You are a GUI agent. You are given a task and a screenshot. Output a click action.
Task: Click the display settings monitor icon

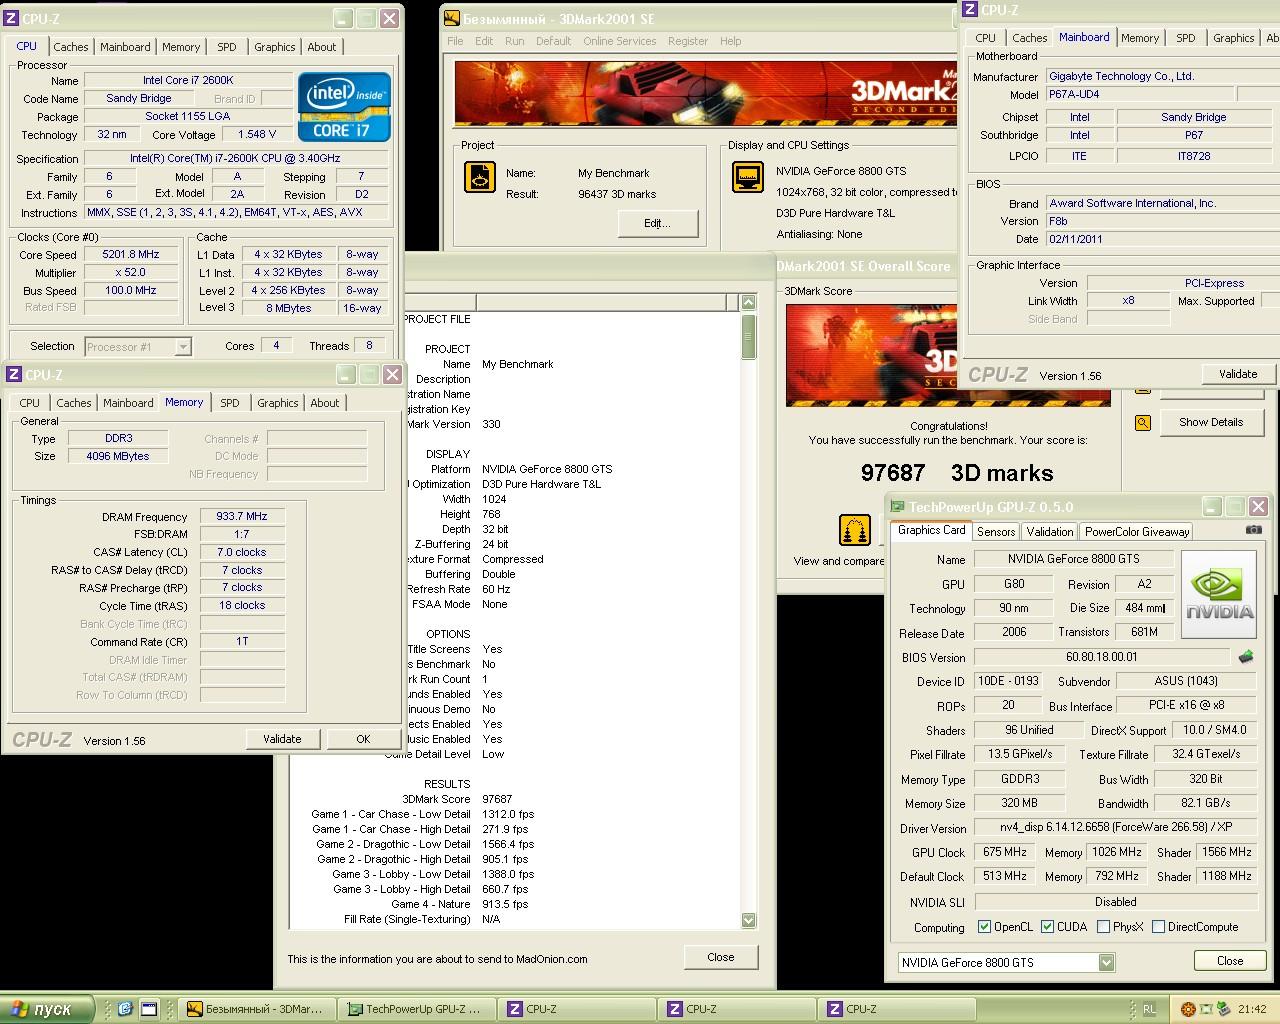point(748,178)
